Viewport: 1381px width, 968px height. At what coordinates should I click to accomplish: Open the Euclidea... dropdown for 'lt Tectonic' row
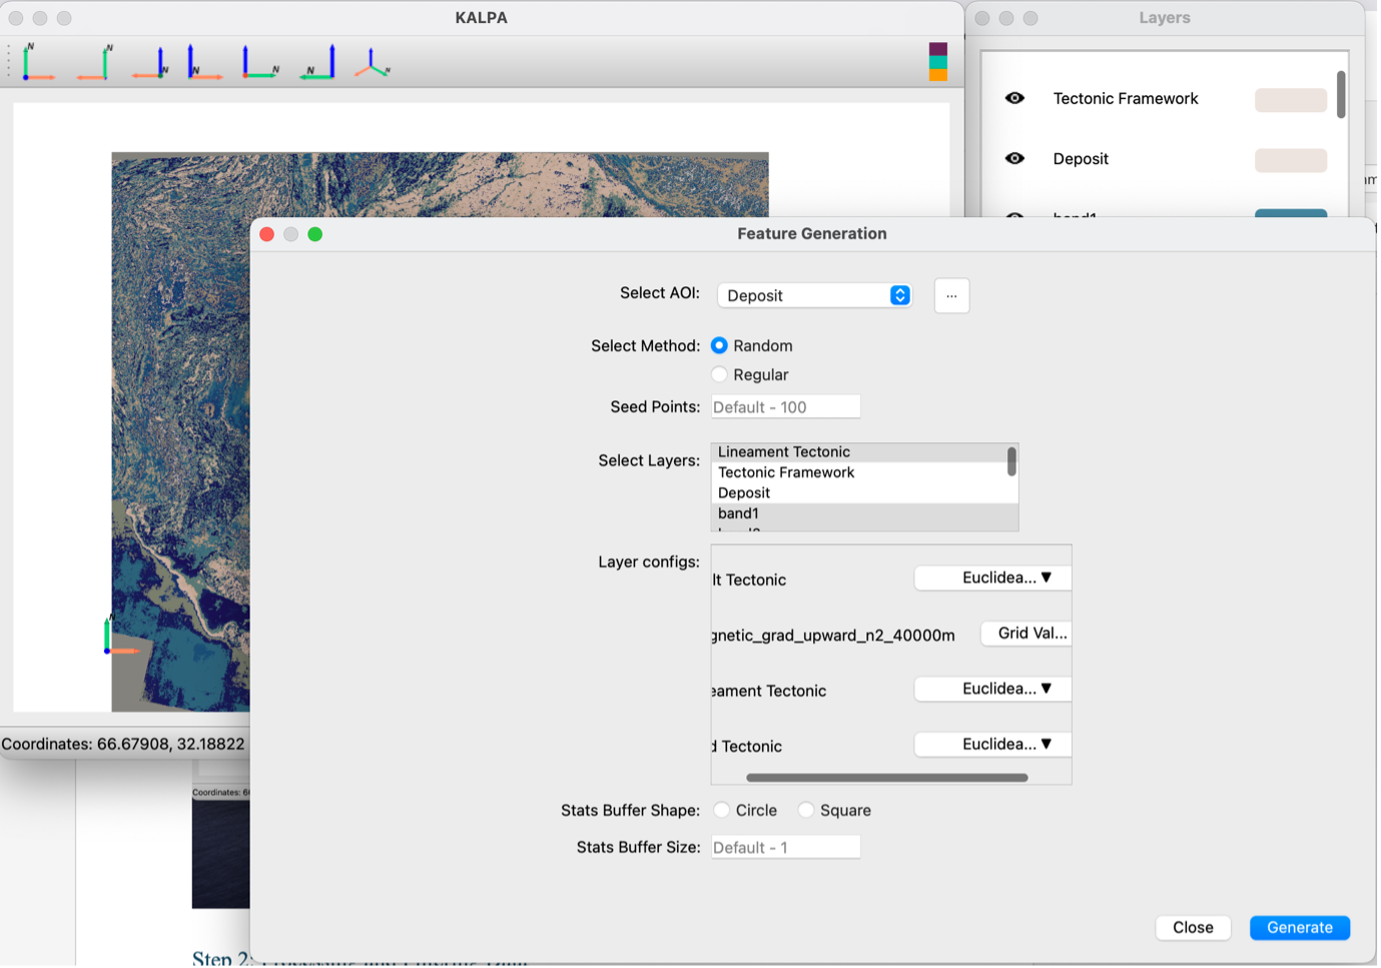(x=993, y=577)
